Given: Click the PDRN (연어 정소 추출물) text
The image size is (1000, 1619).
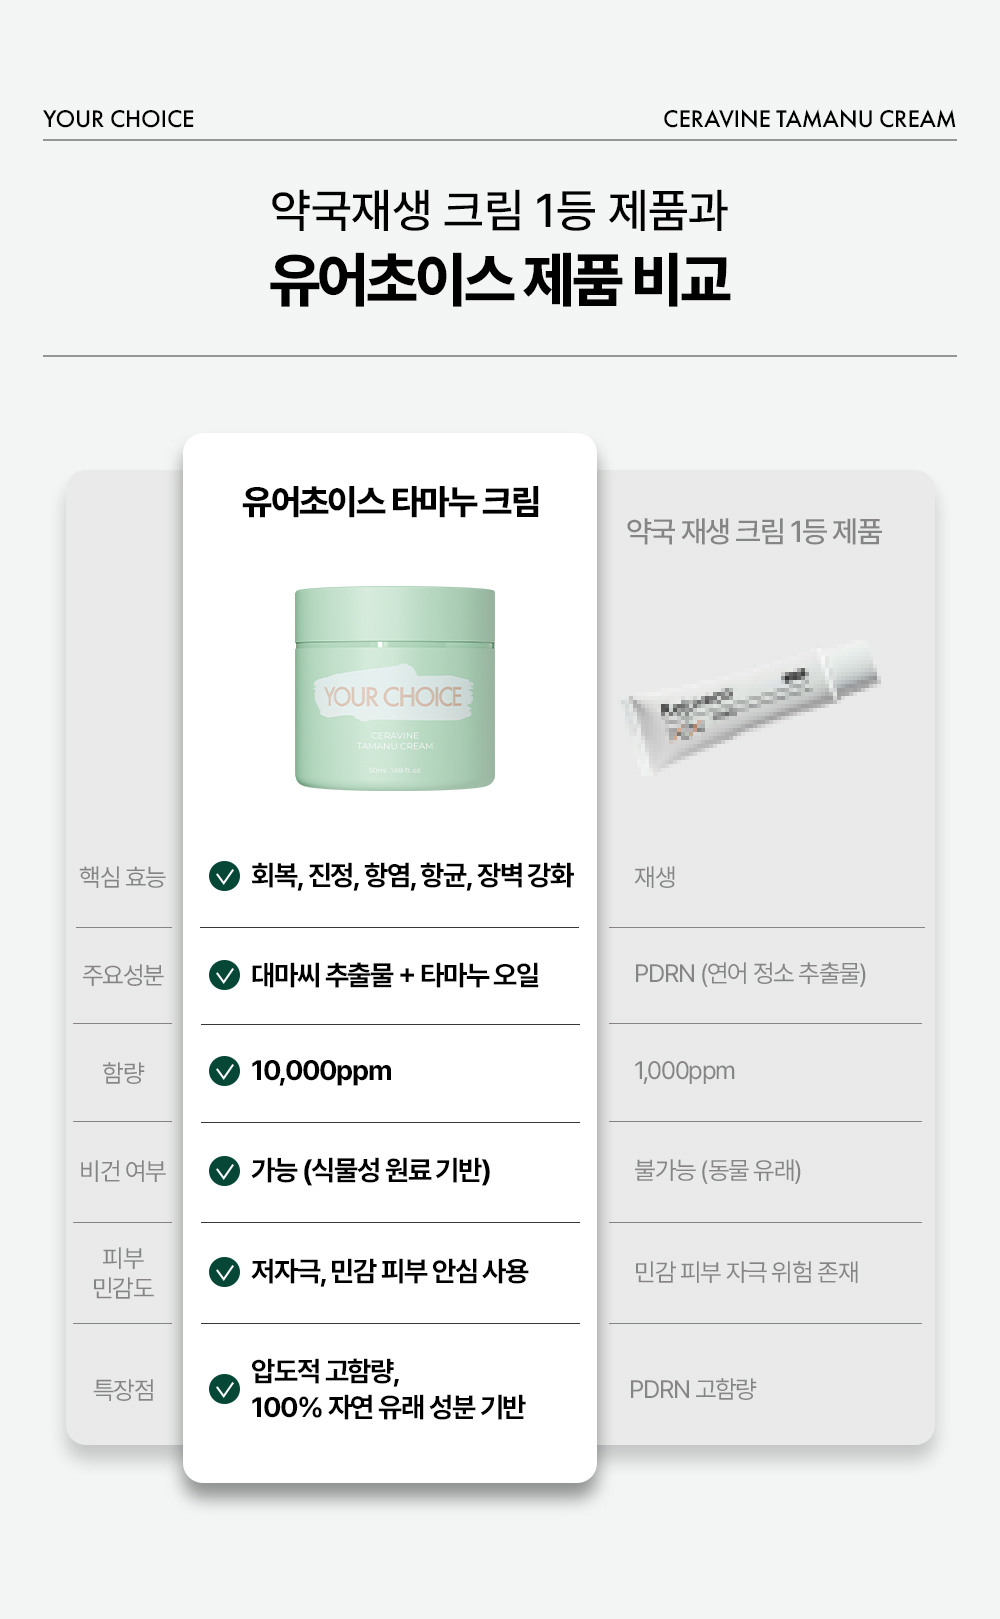Looking at the screenshot, I should coord(750,974).
